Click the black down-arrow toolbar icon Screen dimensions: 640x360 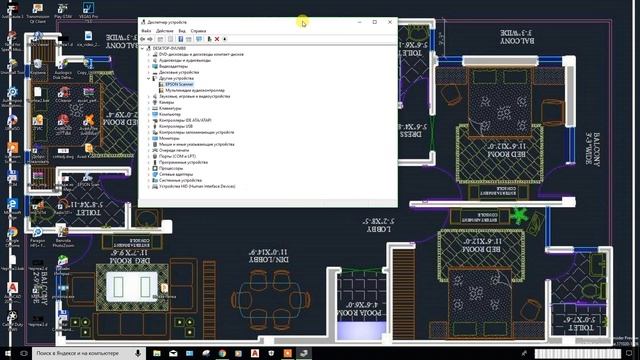(x=224, y=39)
